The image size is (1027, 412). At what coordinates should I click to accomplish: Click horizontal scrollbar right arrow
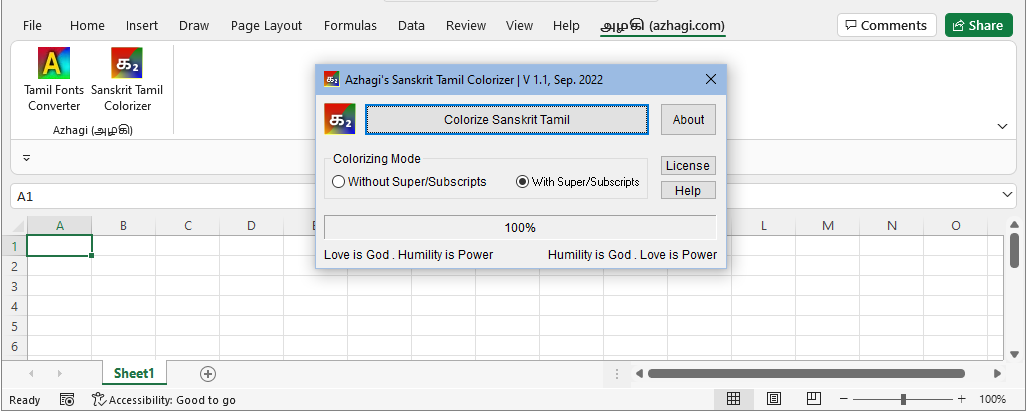pyautogui.click(x=998, y=374)
